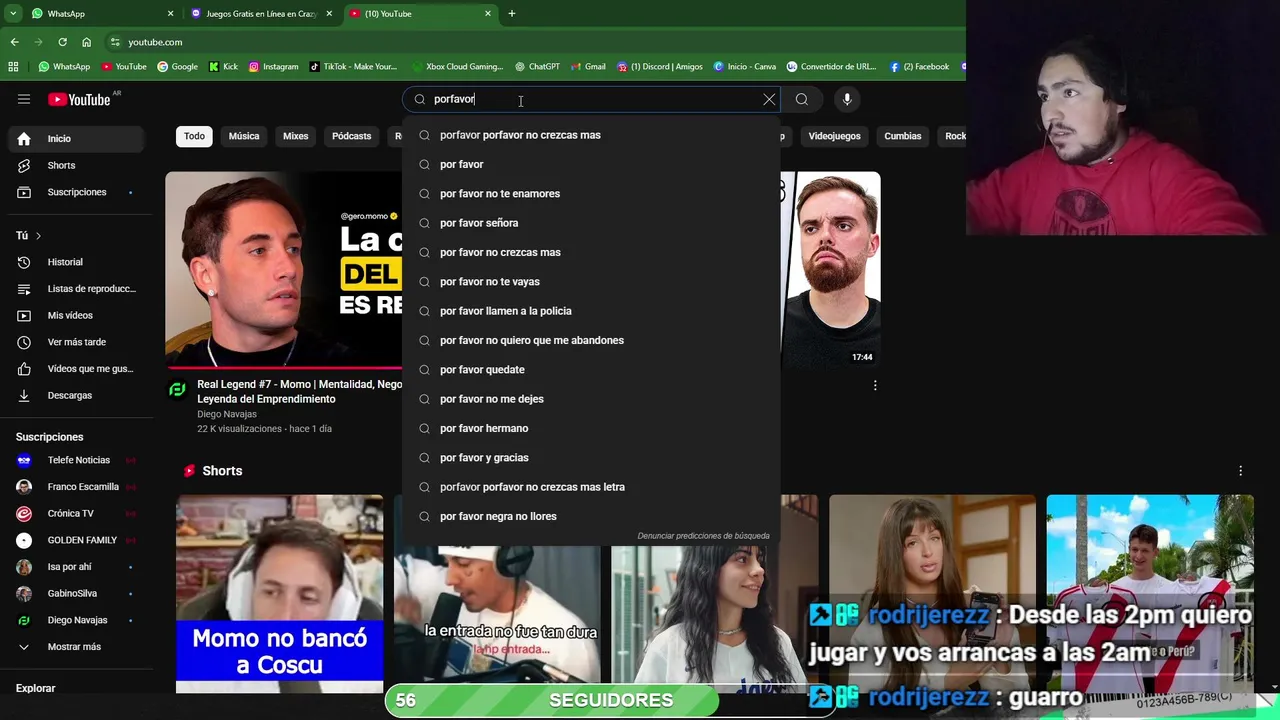Open the Xbox Cloud Gaming bookmark
Image resolution: width=1280 pixels, height=720 pixels.
click(457, 67)
